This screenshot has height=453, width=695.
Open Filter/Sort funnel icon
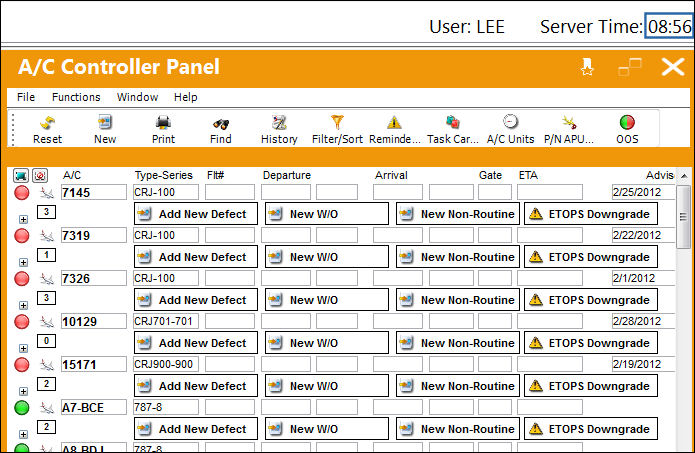(x=337, y=122)
